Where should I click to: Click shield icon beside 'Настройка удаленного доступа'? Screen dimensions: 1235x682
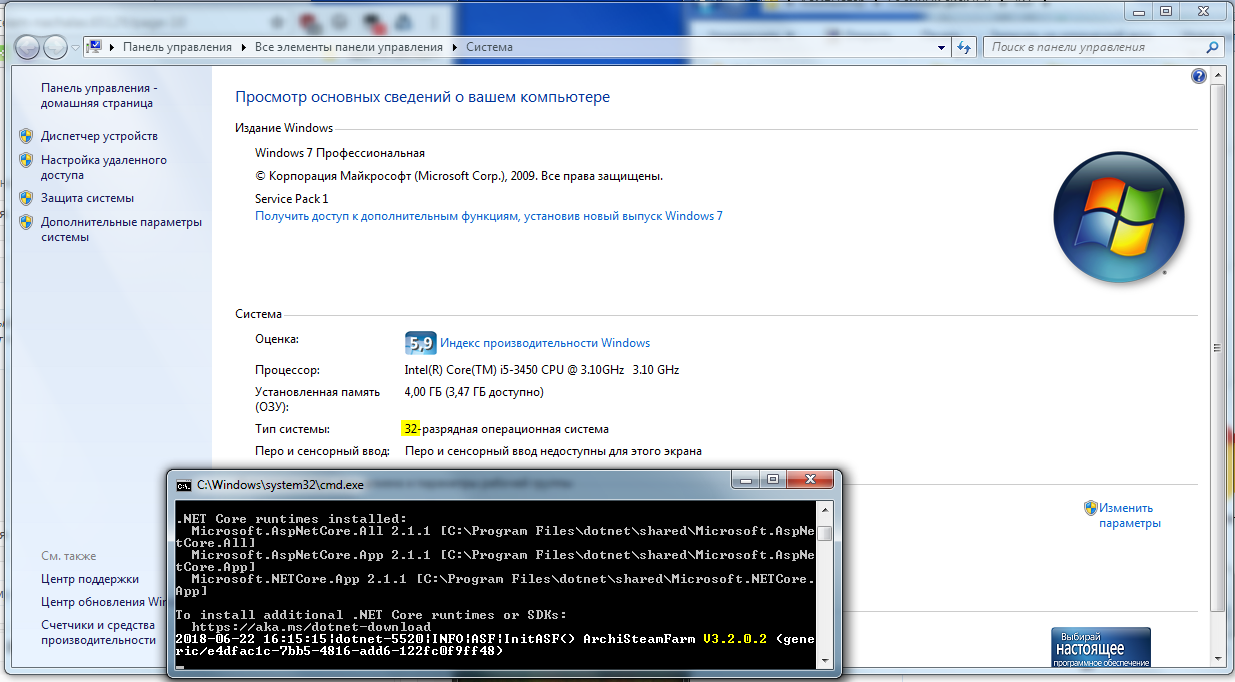[x=27, y=160]
